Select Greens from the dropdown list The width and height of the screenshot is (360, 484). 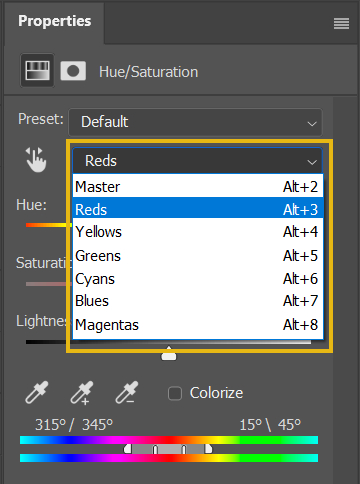tap(198, 256)
